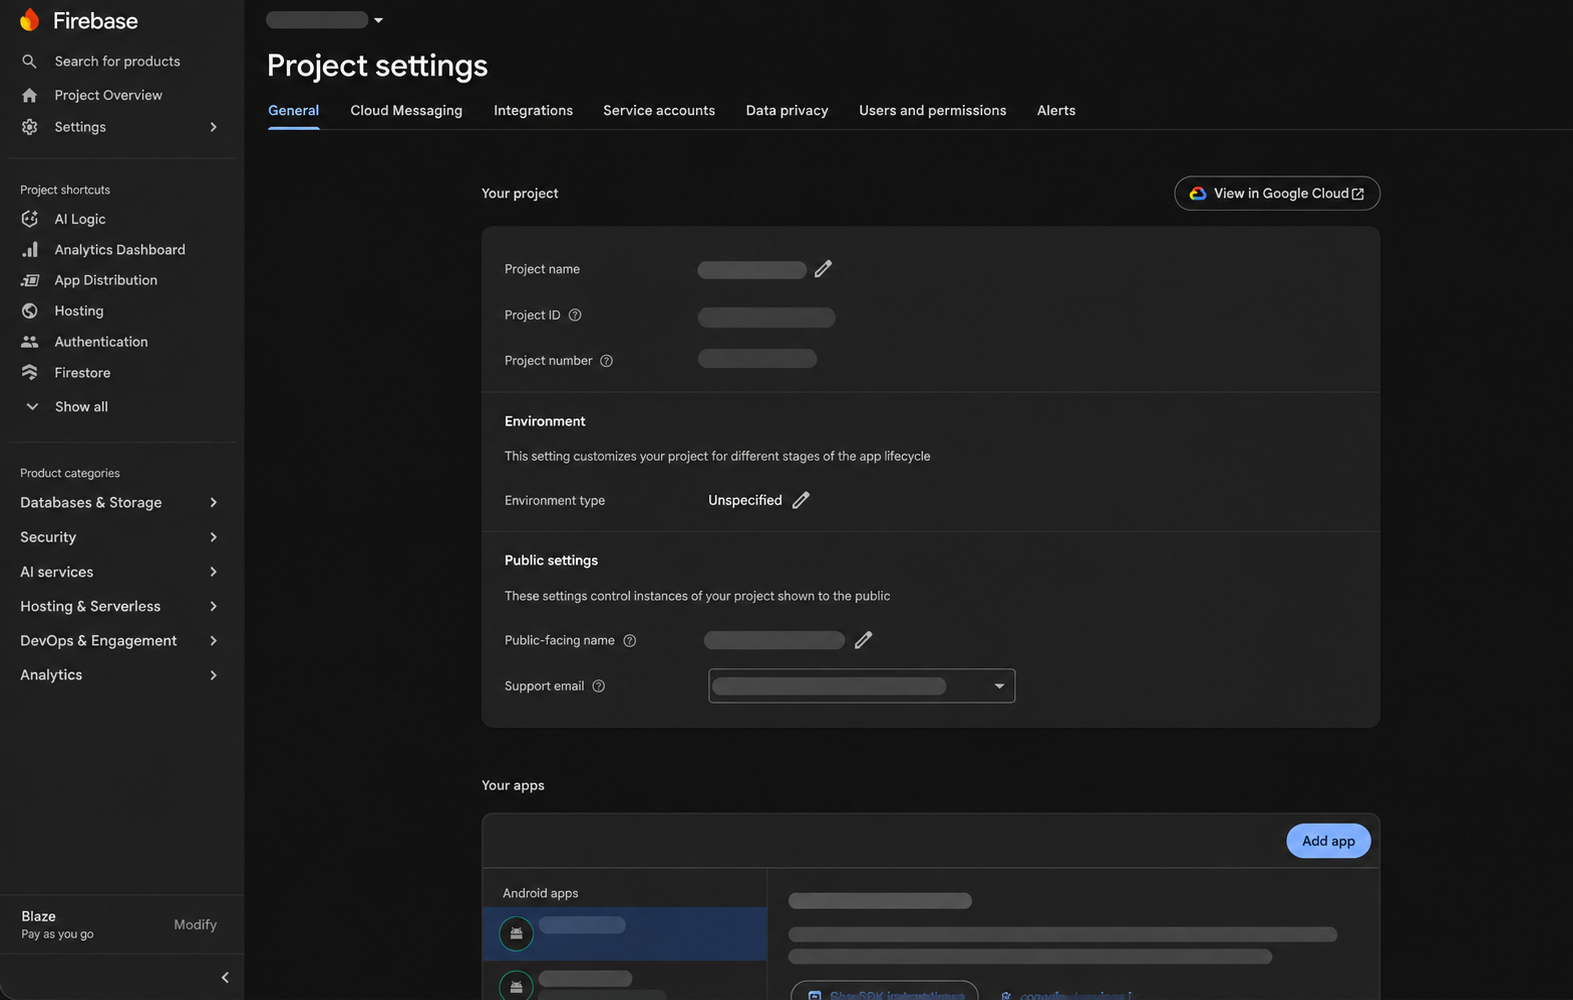The image size is (1573, 1000).
Task: Edit the project name with pencil icon
Action: pos(823,269)
